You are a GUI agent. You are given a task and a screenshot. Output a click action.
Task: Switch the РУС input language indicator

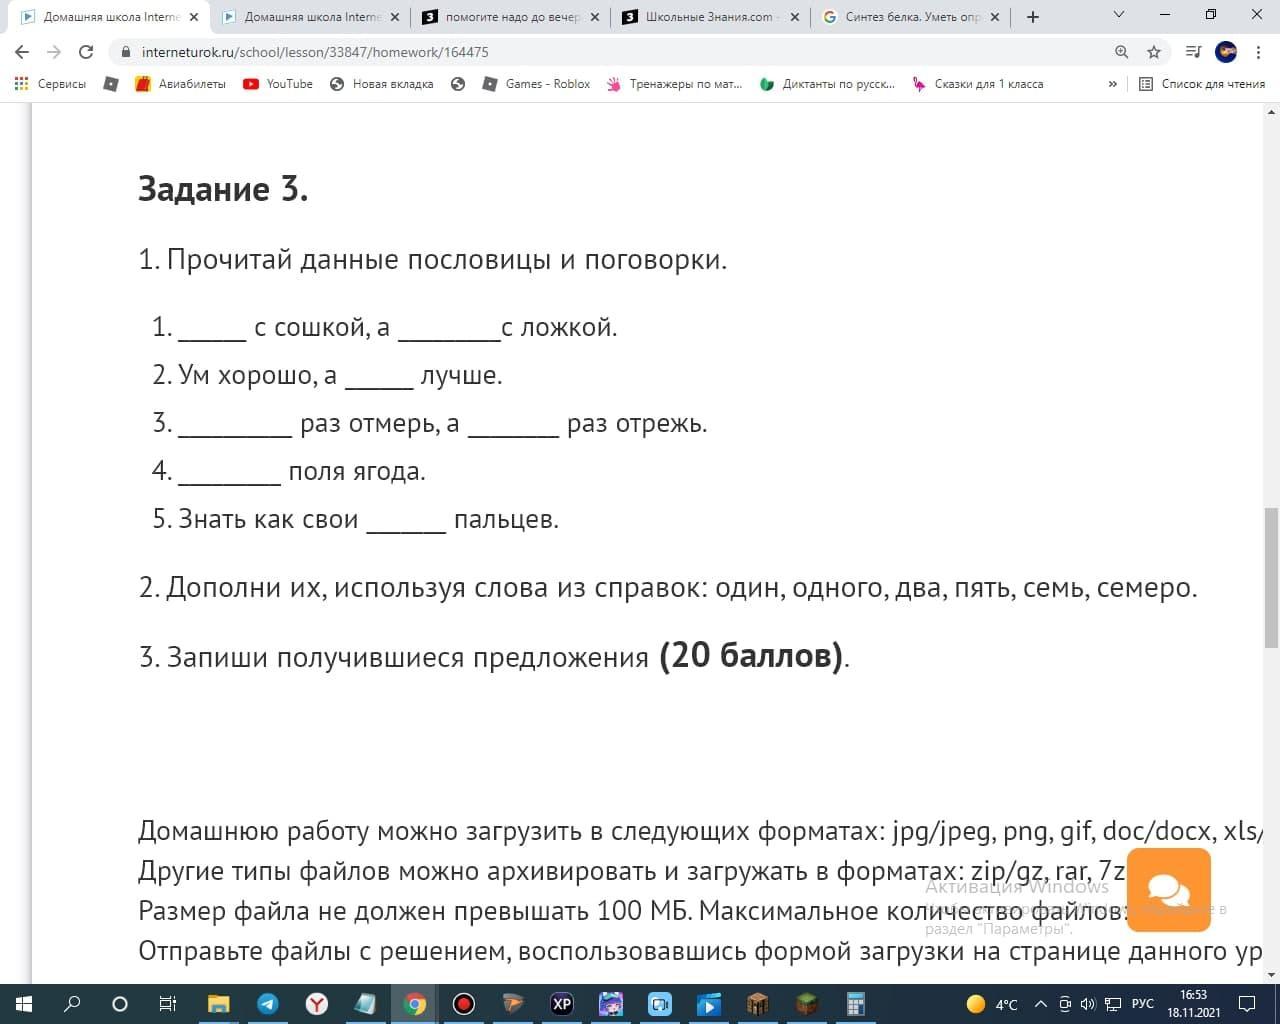click(1143, 1004)
